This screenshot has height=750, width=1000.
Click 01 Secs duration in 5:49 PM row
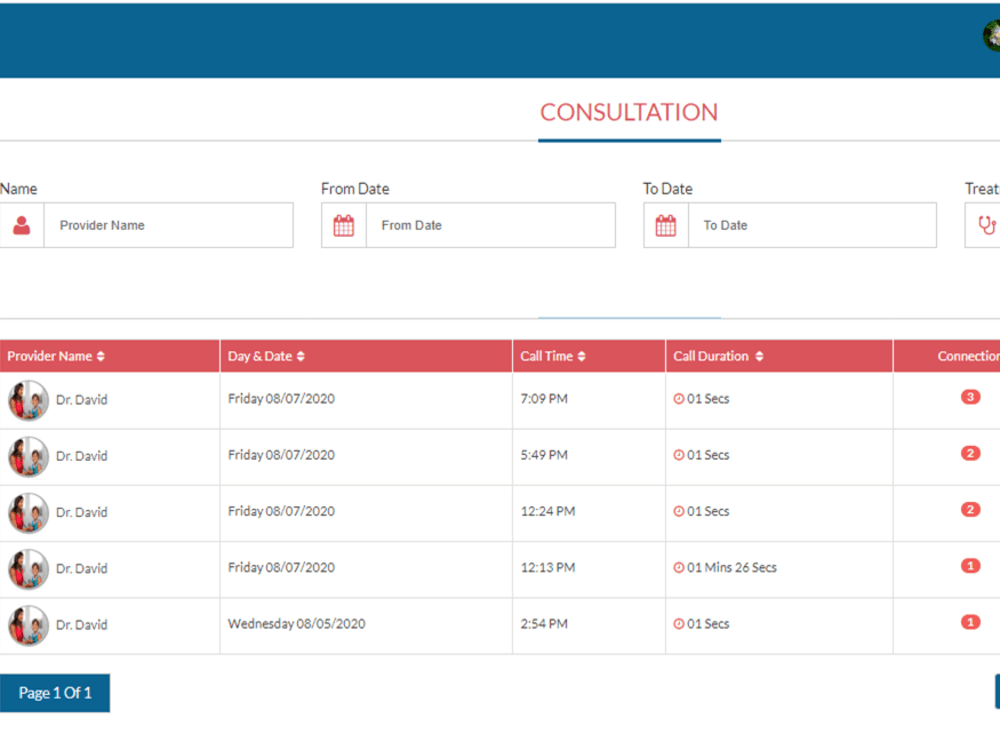(x=708, y=455)
